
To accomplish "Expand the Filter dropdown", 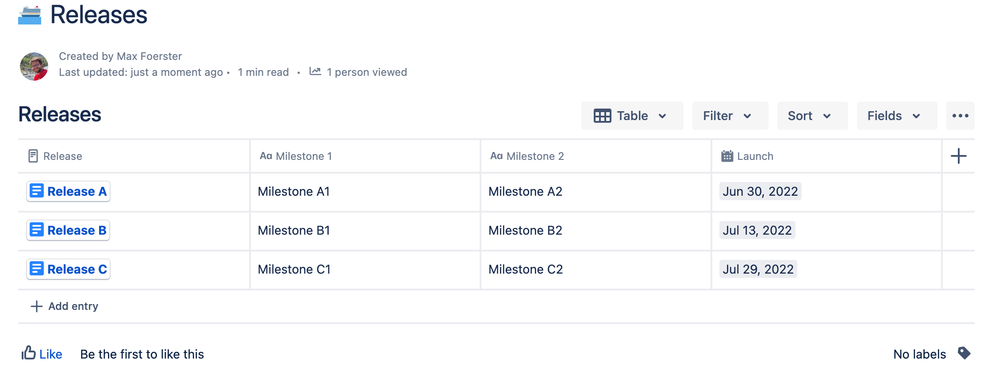I will click(730, 116).
